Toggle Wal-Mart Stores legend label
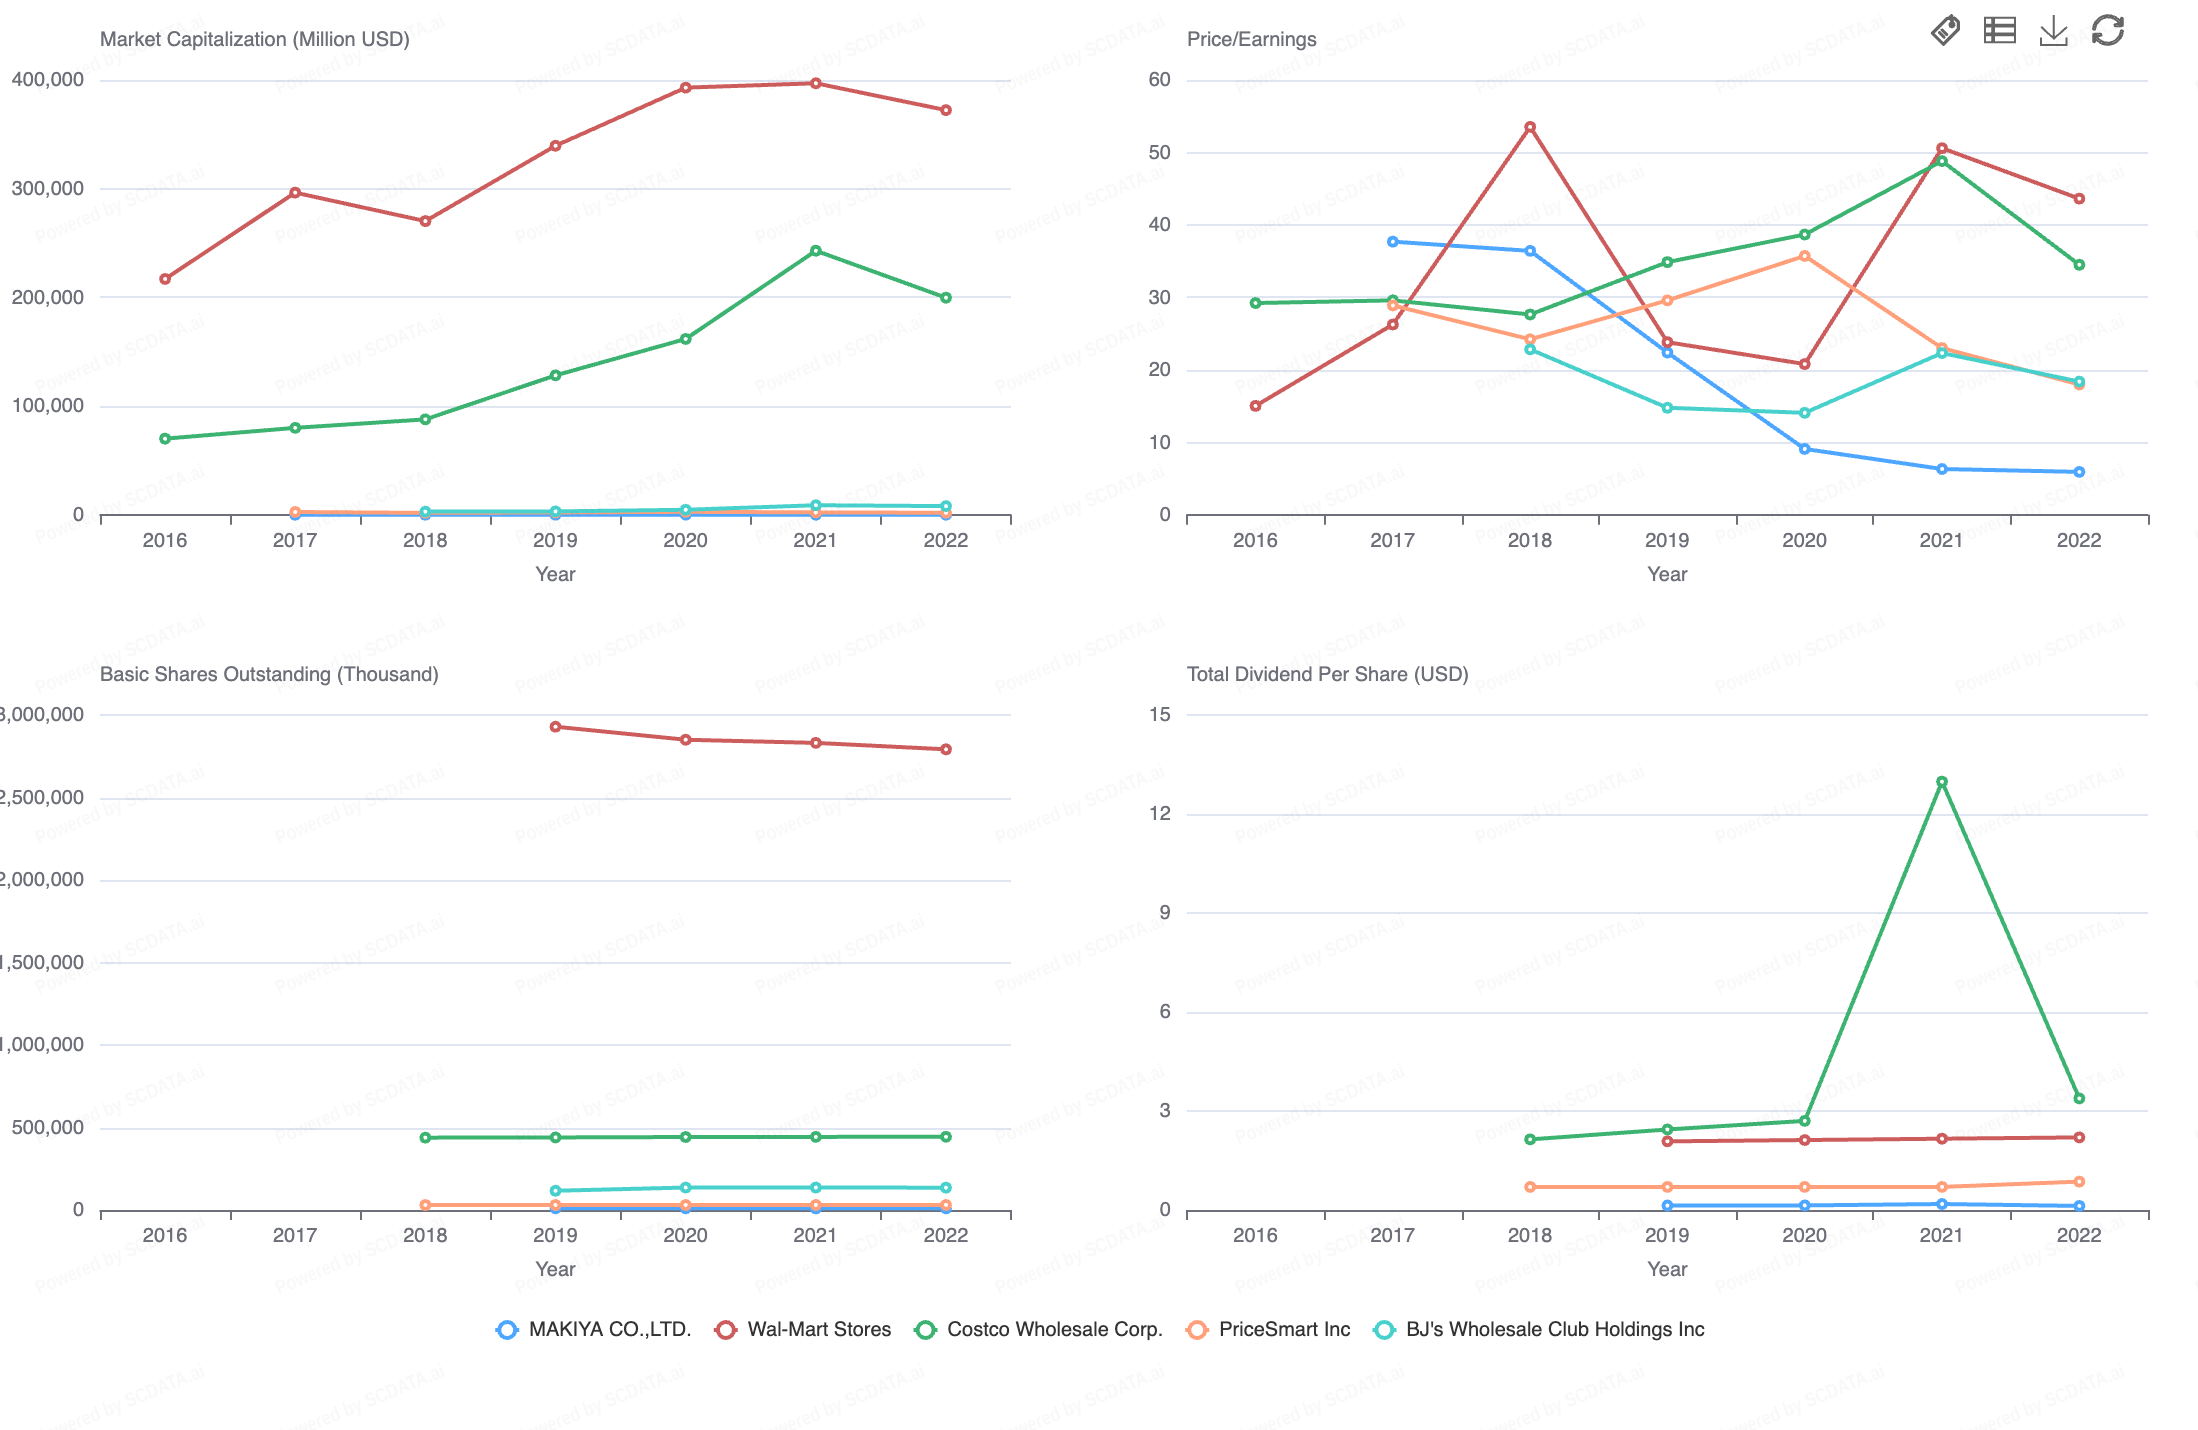Image resolution: width=2198 pixels, height=1430 pixels. click(x=818, y=1330)
